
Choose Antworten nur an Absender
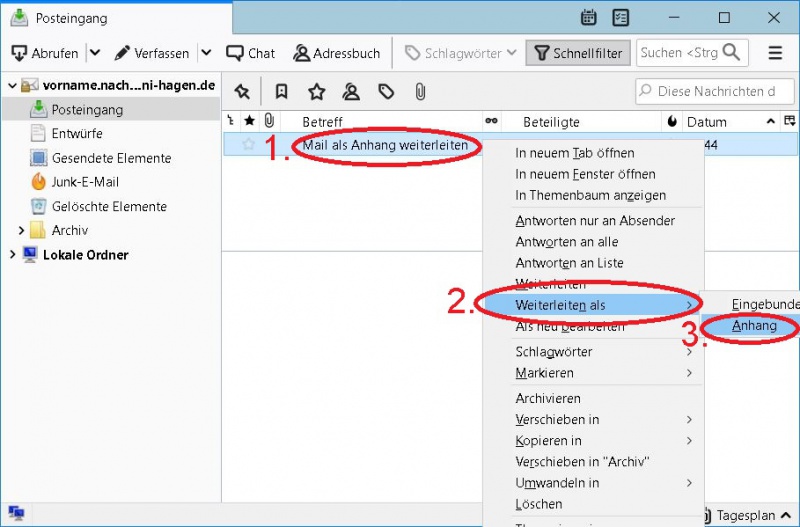click(595, 221)
